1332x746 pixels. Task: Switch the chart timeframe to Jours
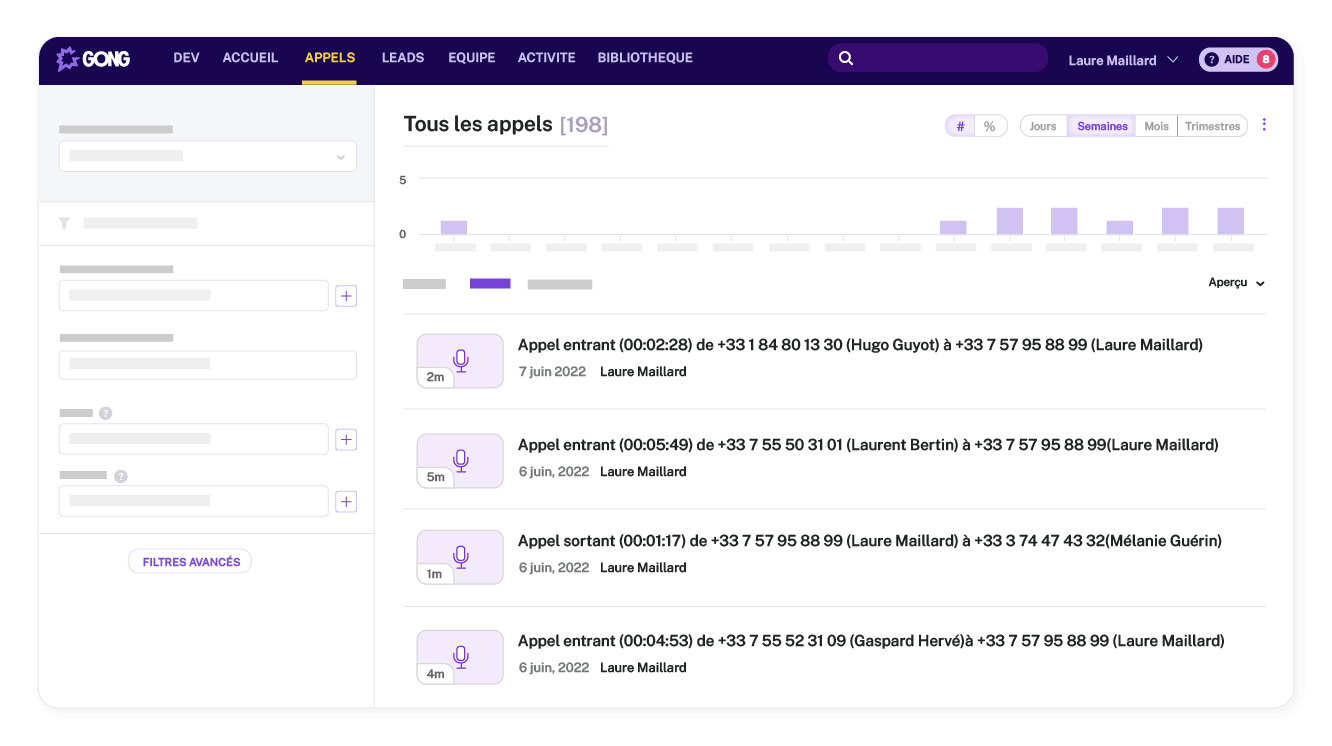pos(1043,125)
